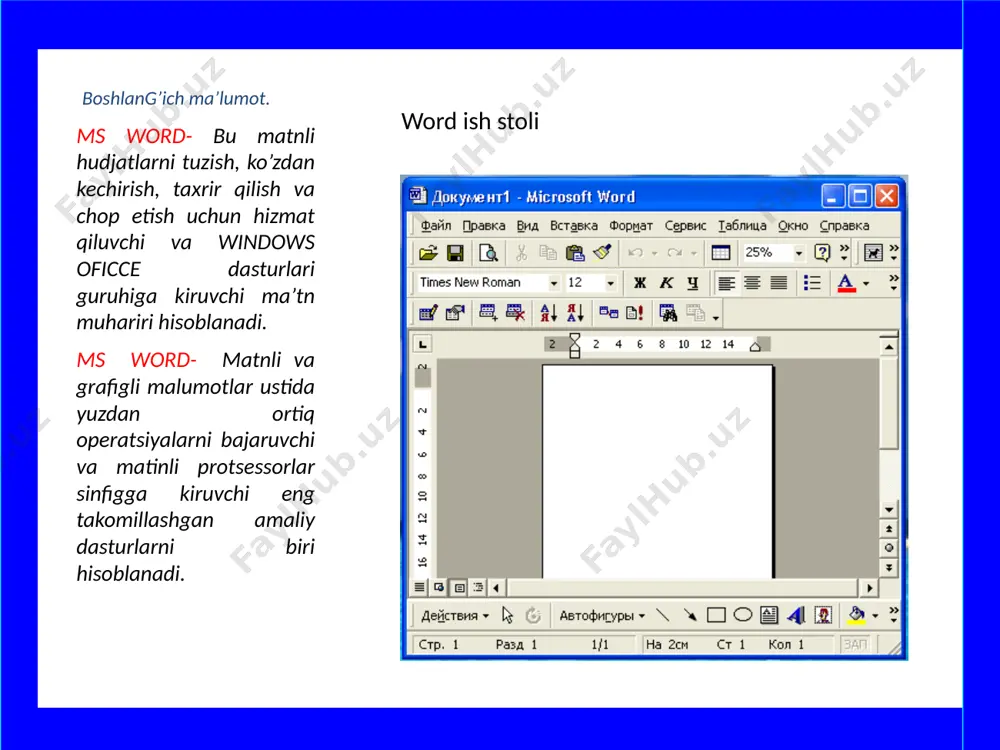Open the Автофигуры shapes menu
This screenshot has width=1000, height=750.
(x=602, y=615)
